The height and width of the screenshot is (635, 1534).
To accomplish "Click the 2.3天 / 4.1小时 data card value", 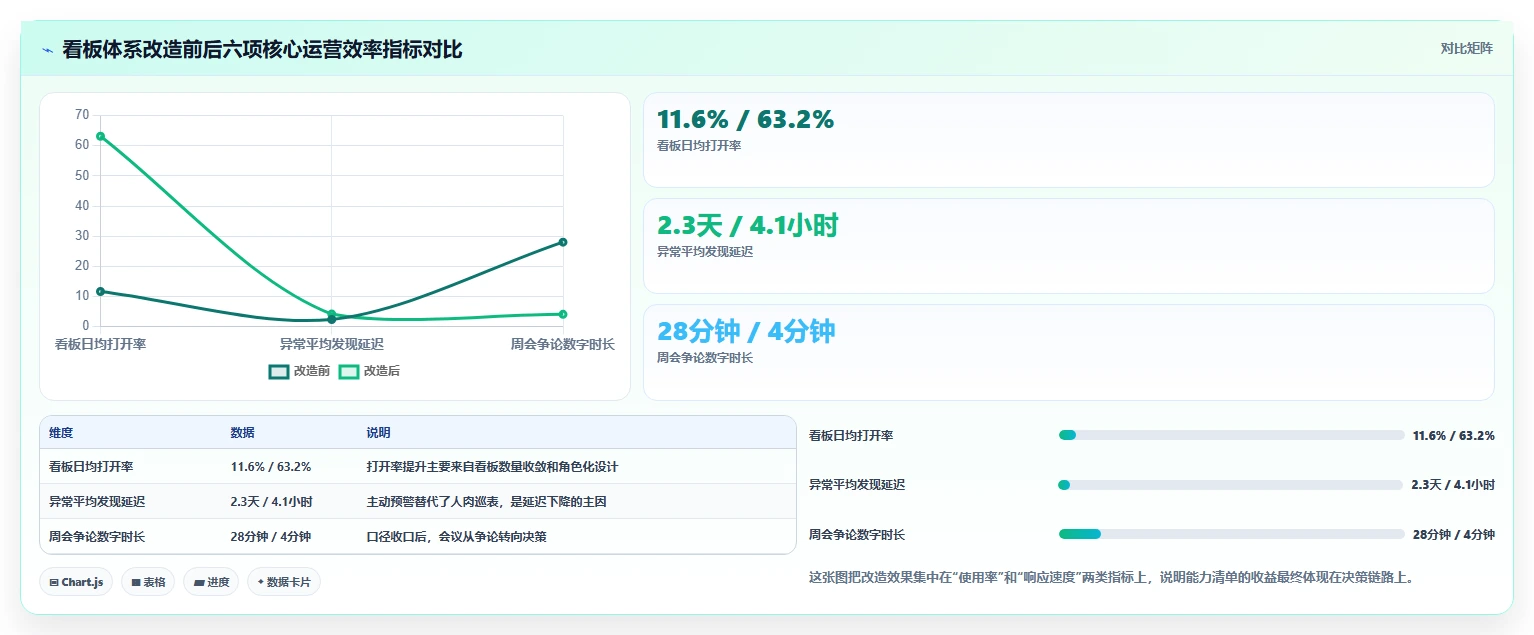I will [x=747, y=226].
